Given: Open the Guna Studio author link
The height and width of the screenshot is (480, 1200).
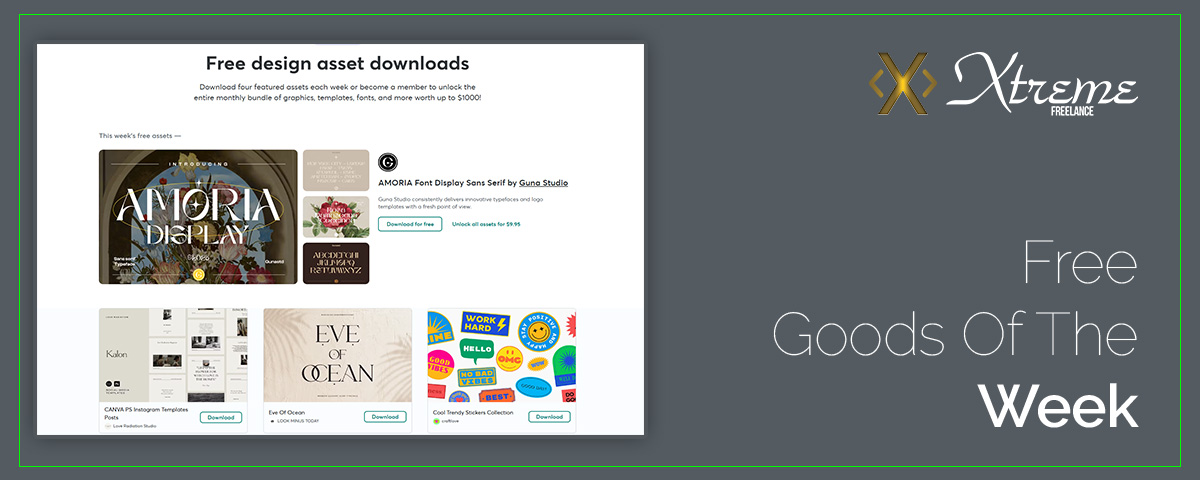Looking at the screenshot, I should pyautogui.click(x=544, y=183).
